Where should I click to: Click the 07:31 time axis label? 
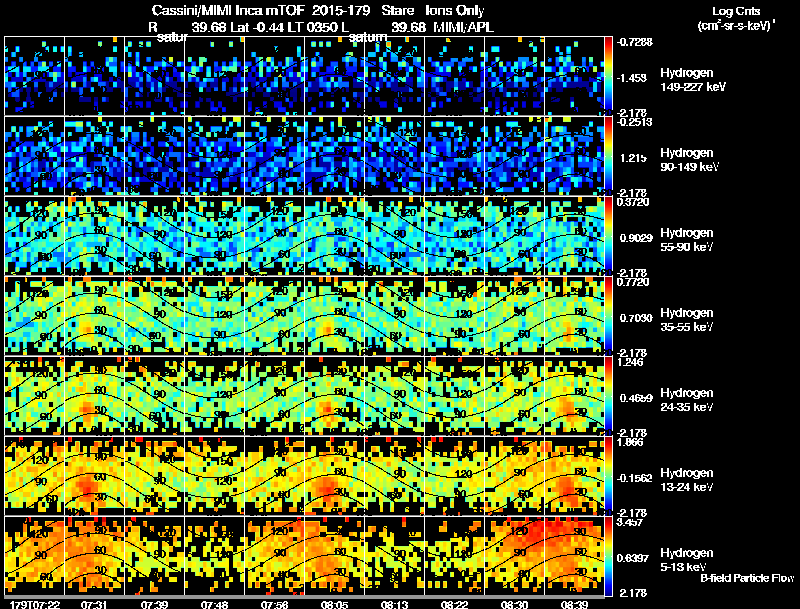(x=94, y=604)
